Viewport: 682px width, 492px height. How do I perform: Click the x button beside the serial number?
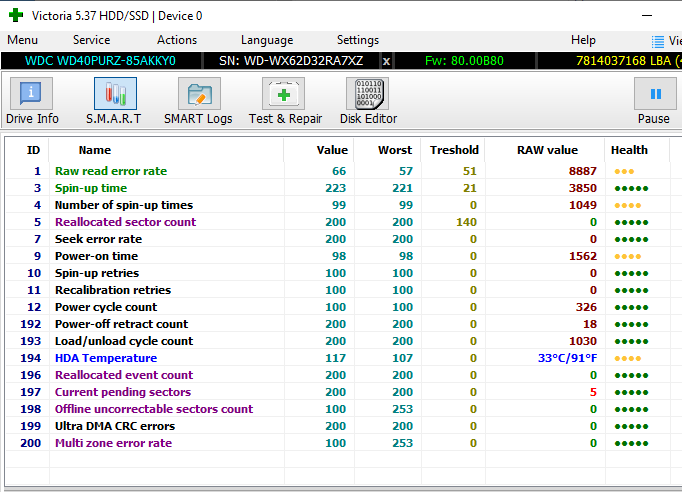pos(387,61)
